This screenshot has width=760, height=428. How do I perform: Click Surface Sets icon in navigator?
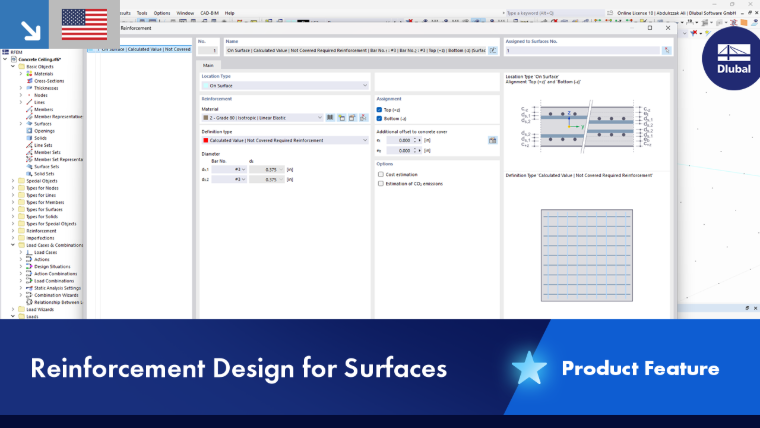[x=29, y=166]
